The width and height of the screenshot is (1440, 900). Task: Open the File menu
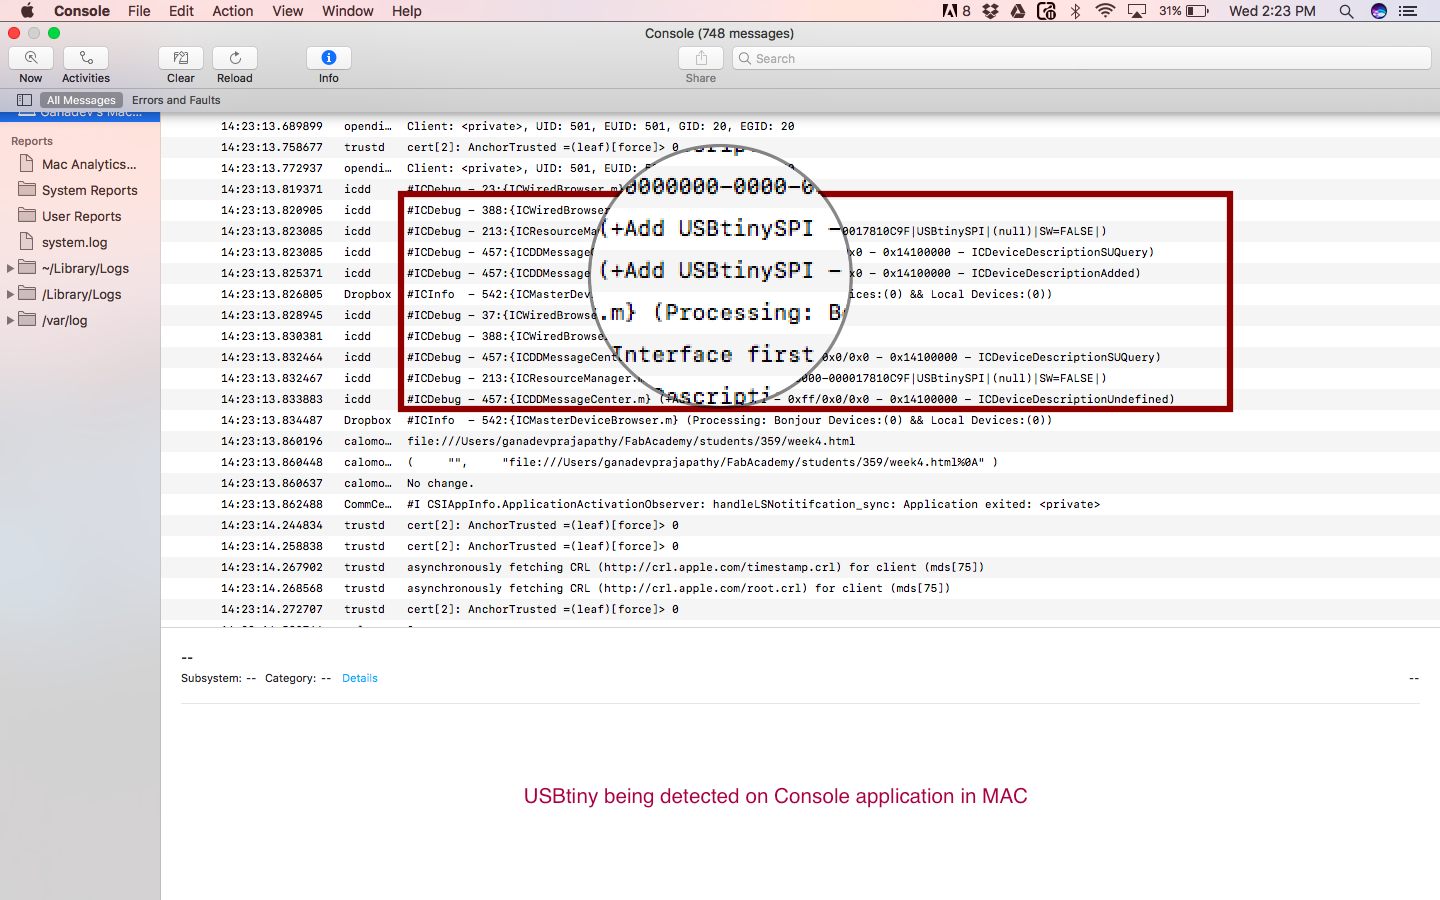click(x=139, y=11)
